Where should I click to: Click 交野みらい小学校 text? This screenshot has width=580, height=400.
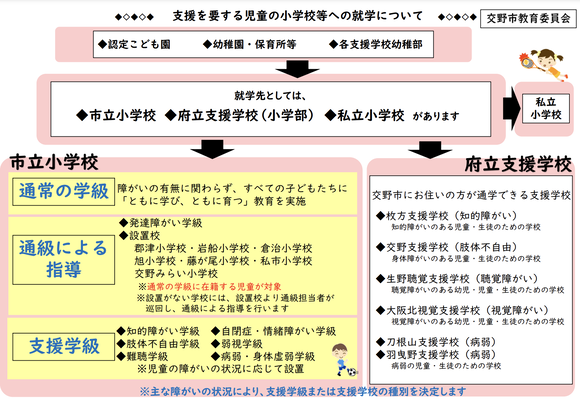coord(176,274)
